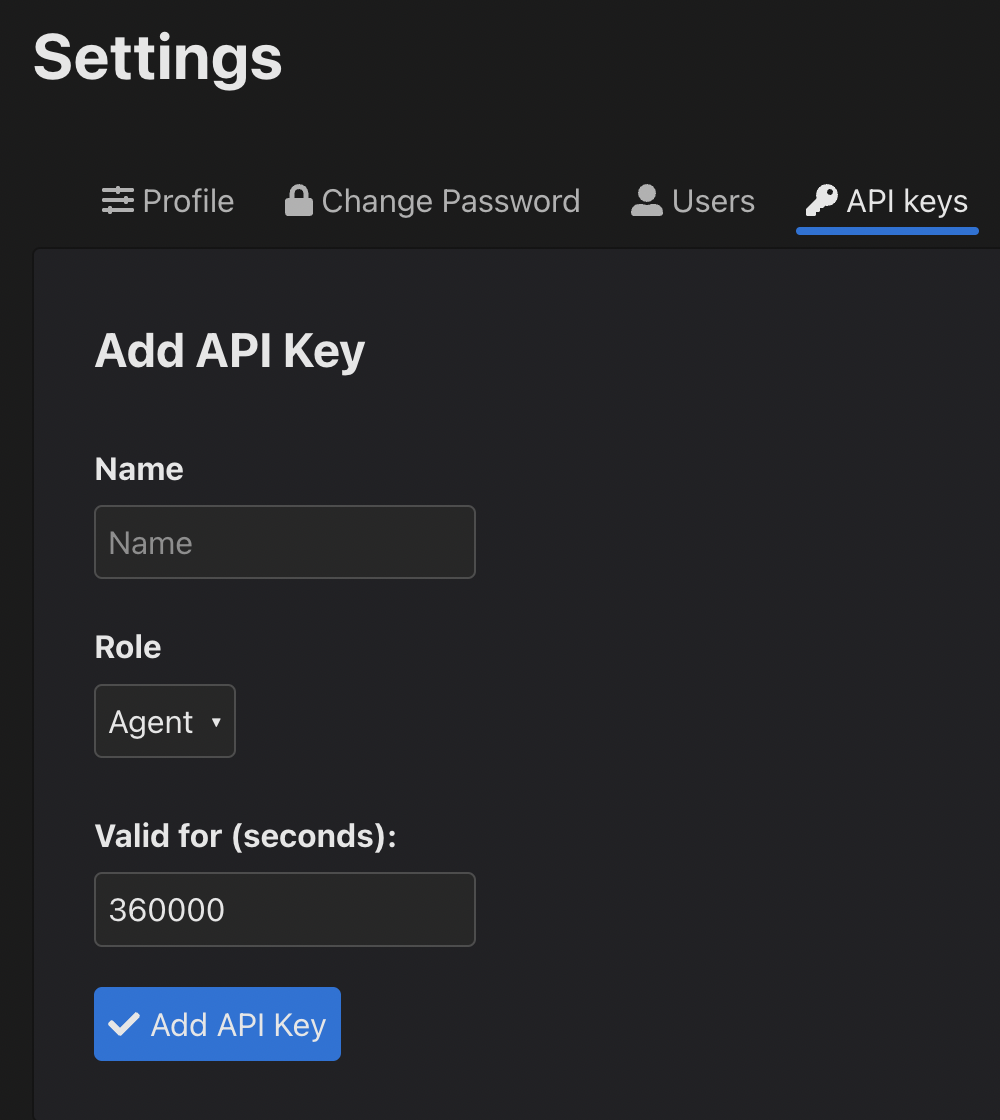Click the Valid for field containing 360000
Screen dimensions: 1000x1120
[284, 909]
